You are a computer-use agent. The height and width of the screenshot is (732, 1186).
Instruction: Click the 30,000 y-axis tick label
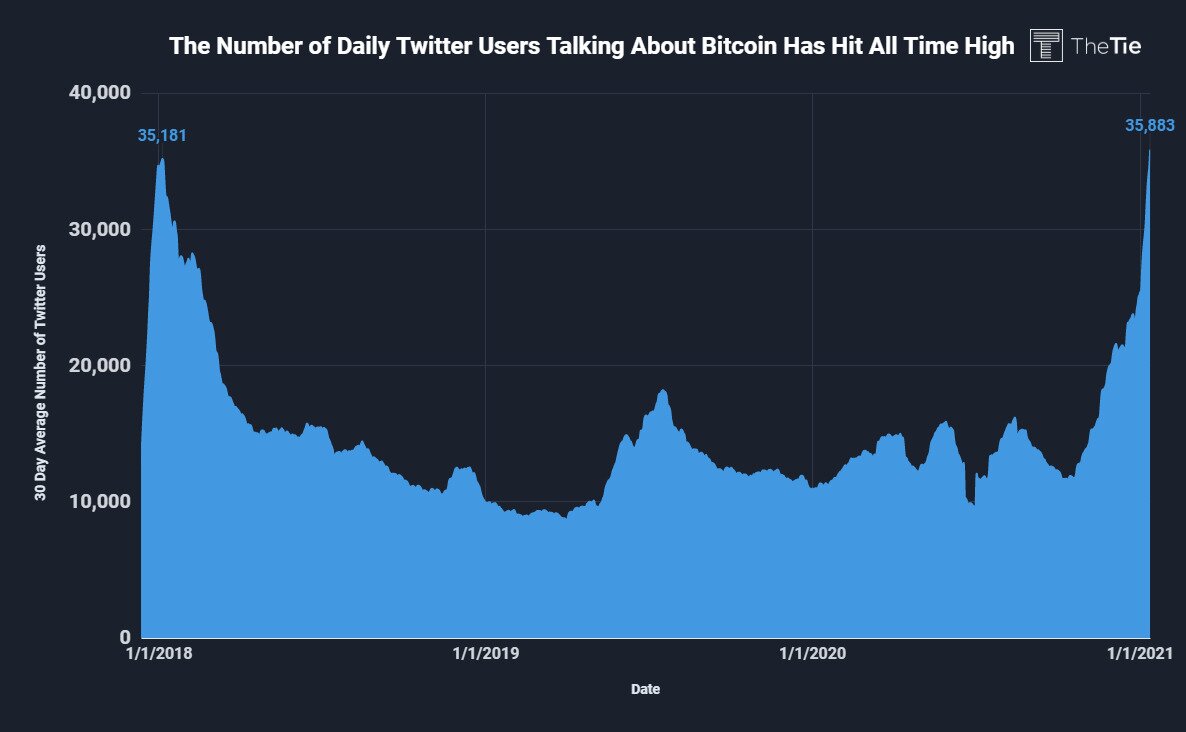(x=100, y=229)
